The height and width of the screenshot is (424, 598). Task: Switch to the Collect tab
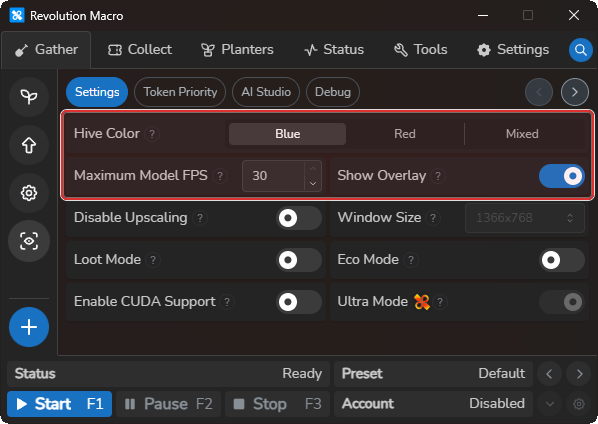140,50
